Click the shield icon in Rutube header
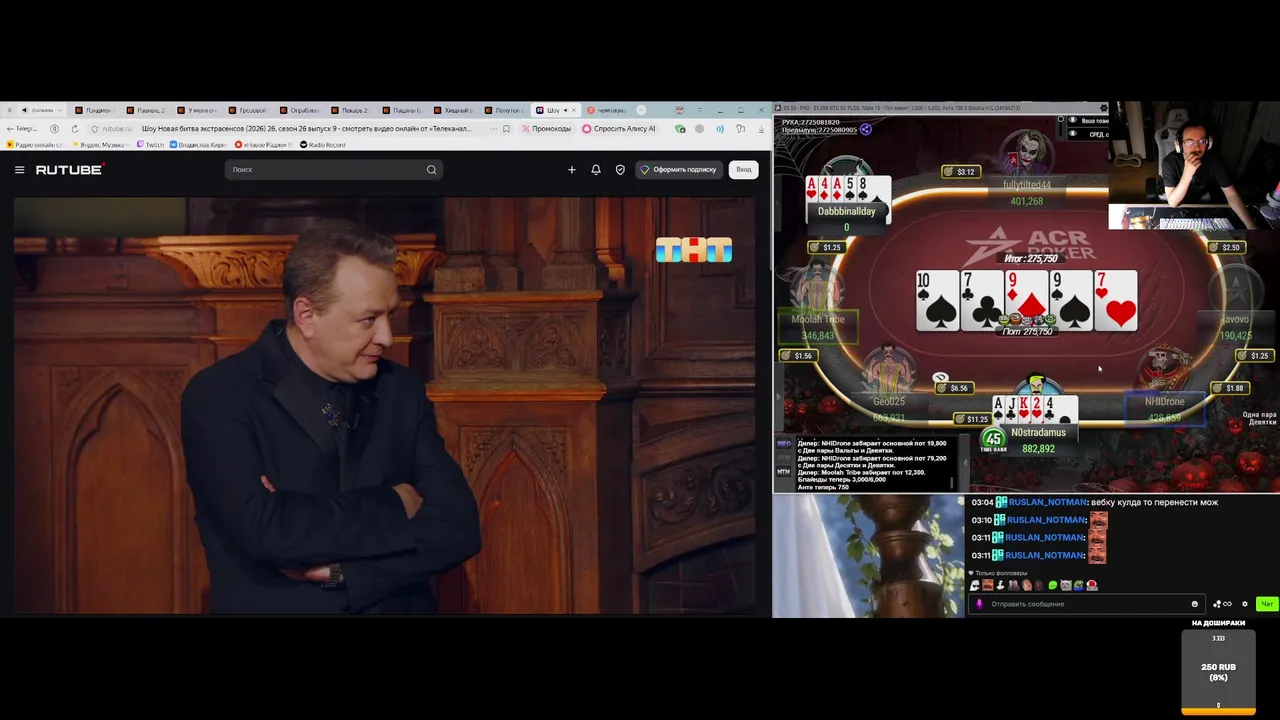Viewport: 1280px width, 720px height. coord(620,170)
